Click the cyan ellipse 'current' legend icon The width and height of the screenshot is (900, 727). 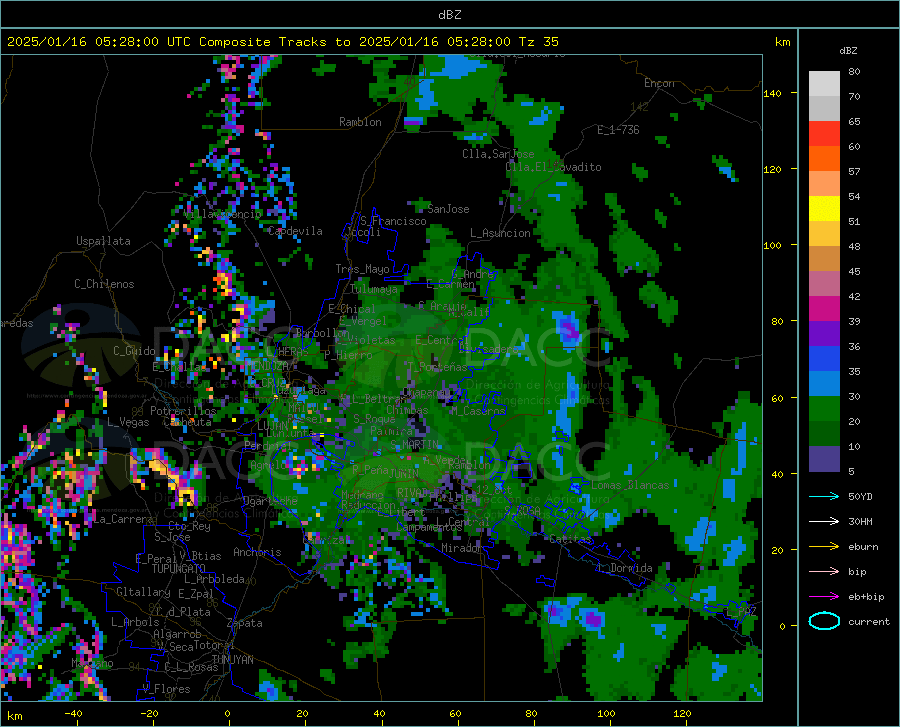(824, 621)
